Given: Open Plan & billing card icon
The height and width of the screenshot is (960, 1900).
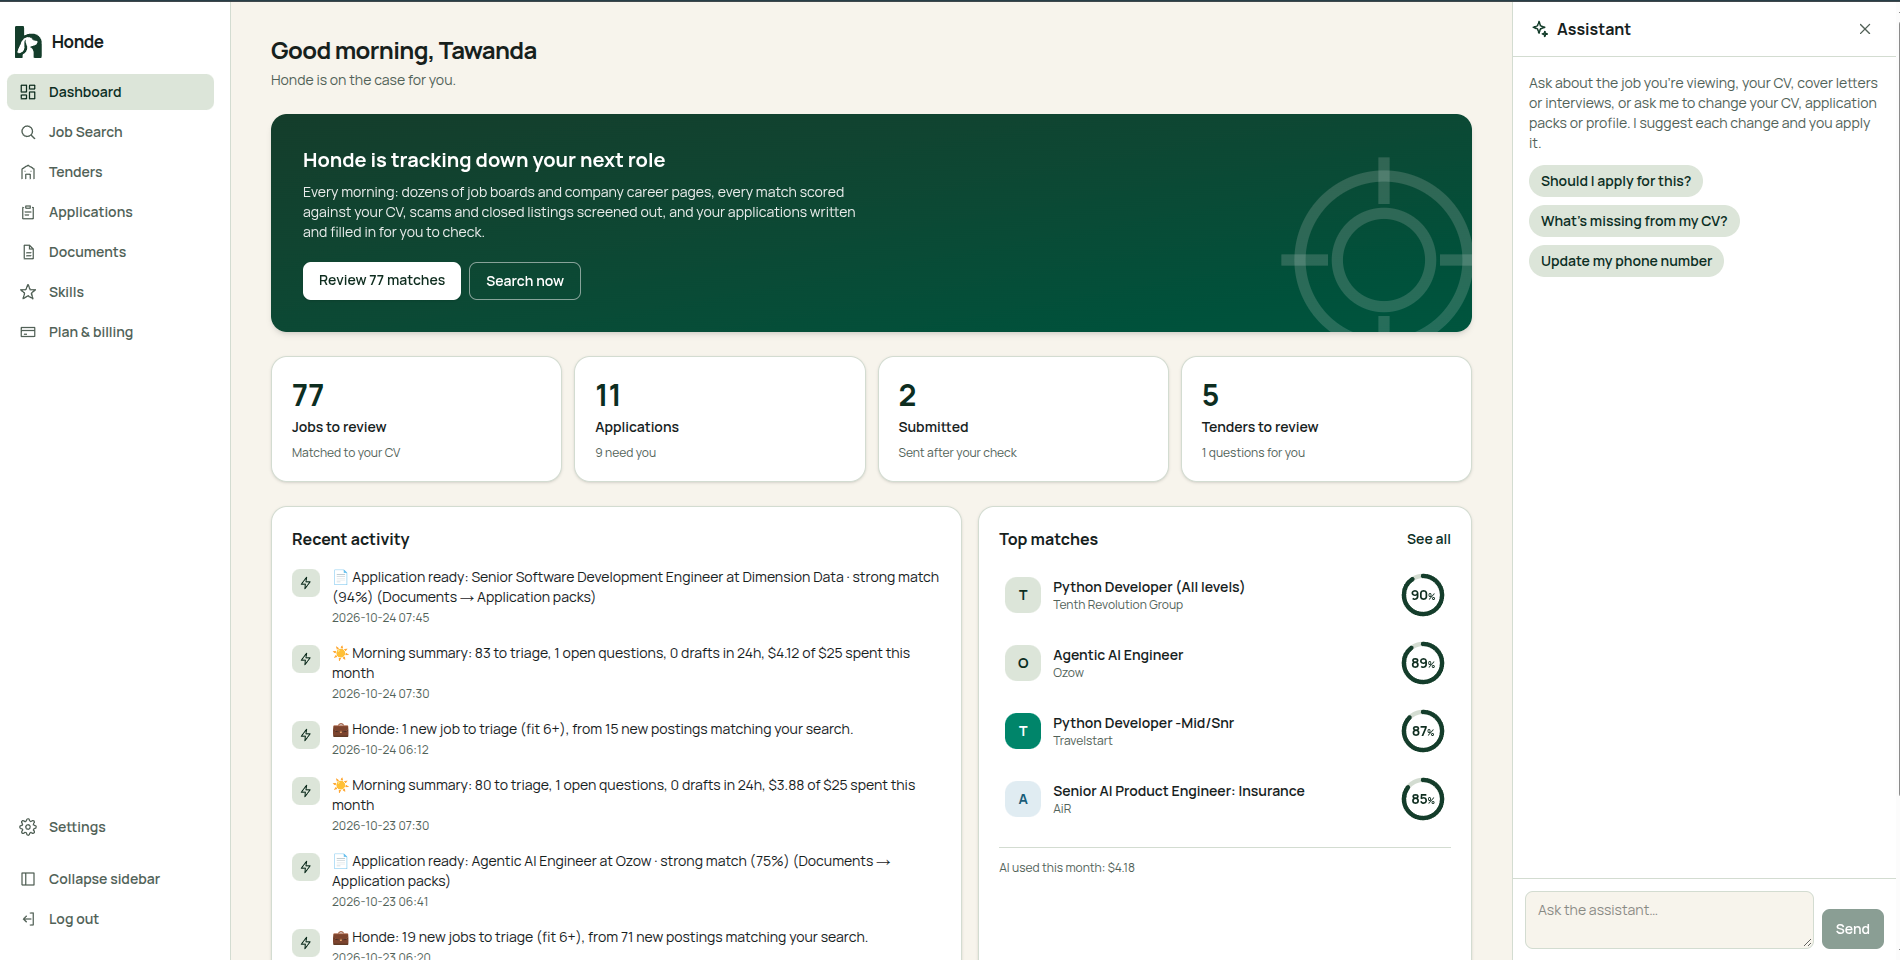Looking at the screenshot, I should 28,332.
